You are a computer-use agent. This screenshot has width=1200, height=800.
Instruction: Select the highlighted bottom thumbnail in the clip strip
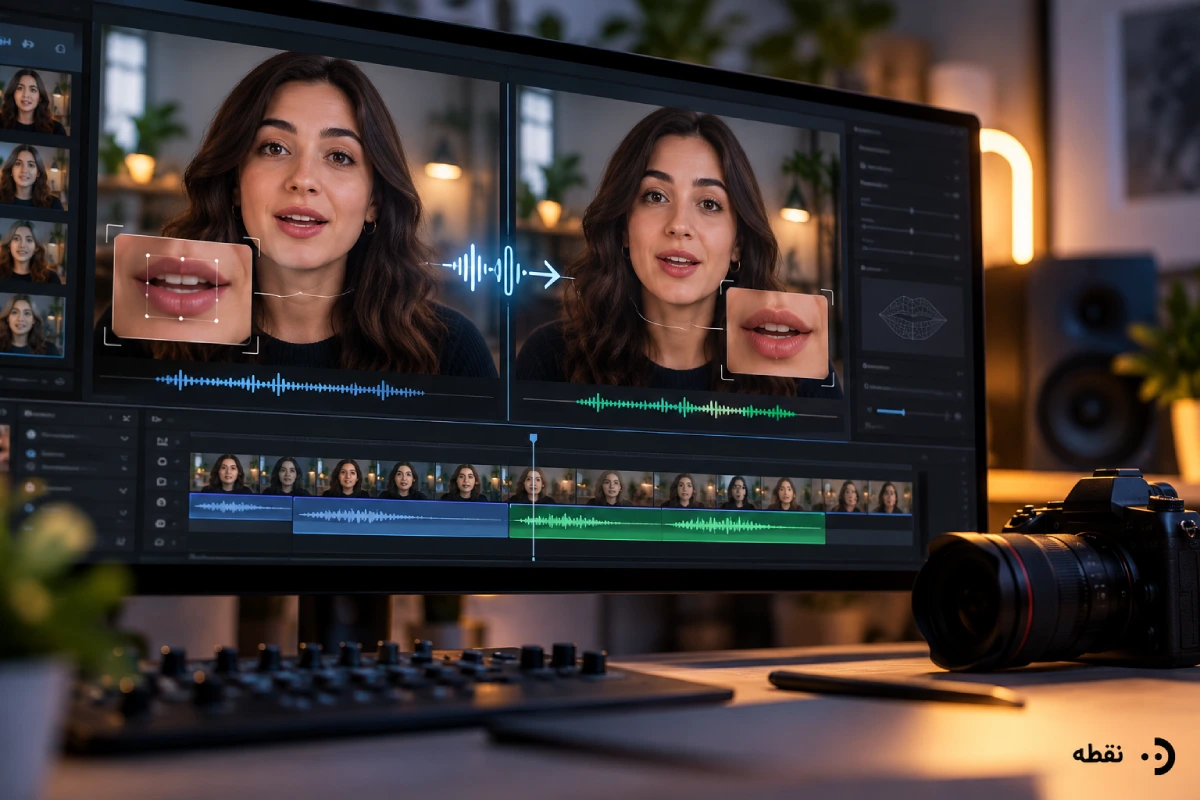[x=32, y=323]
